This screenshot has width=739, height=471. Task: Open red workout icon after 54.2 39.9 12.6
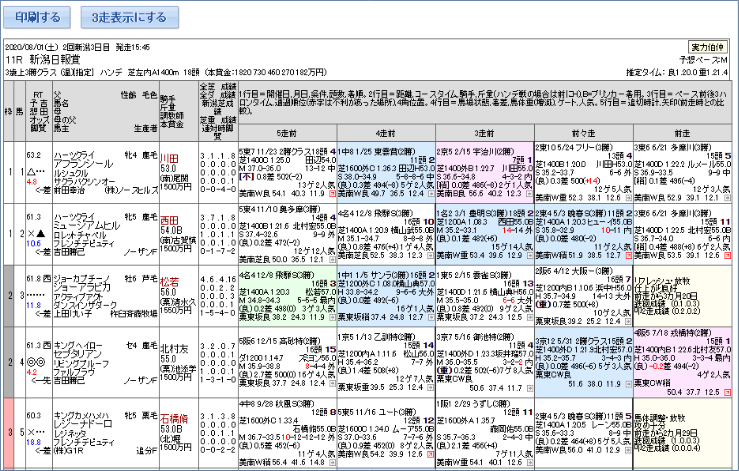(431, 454)
